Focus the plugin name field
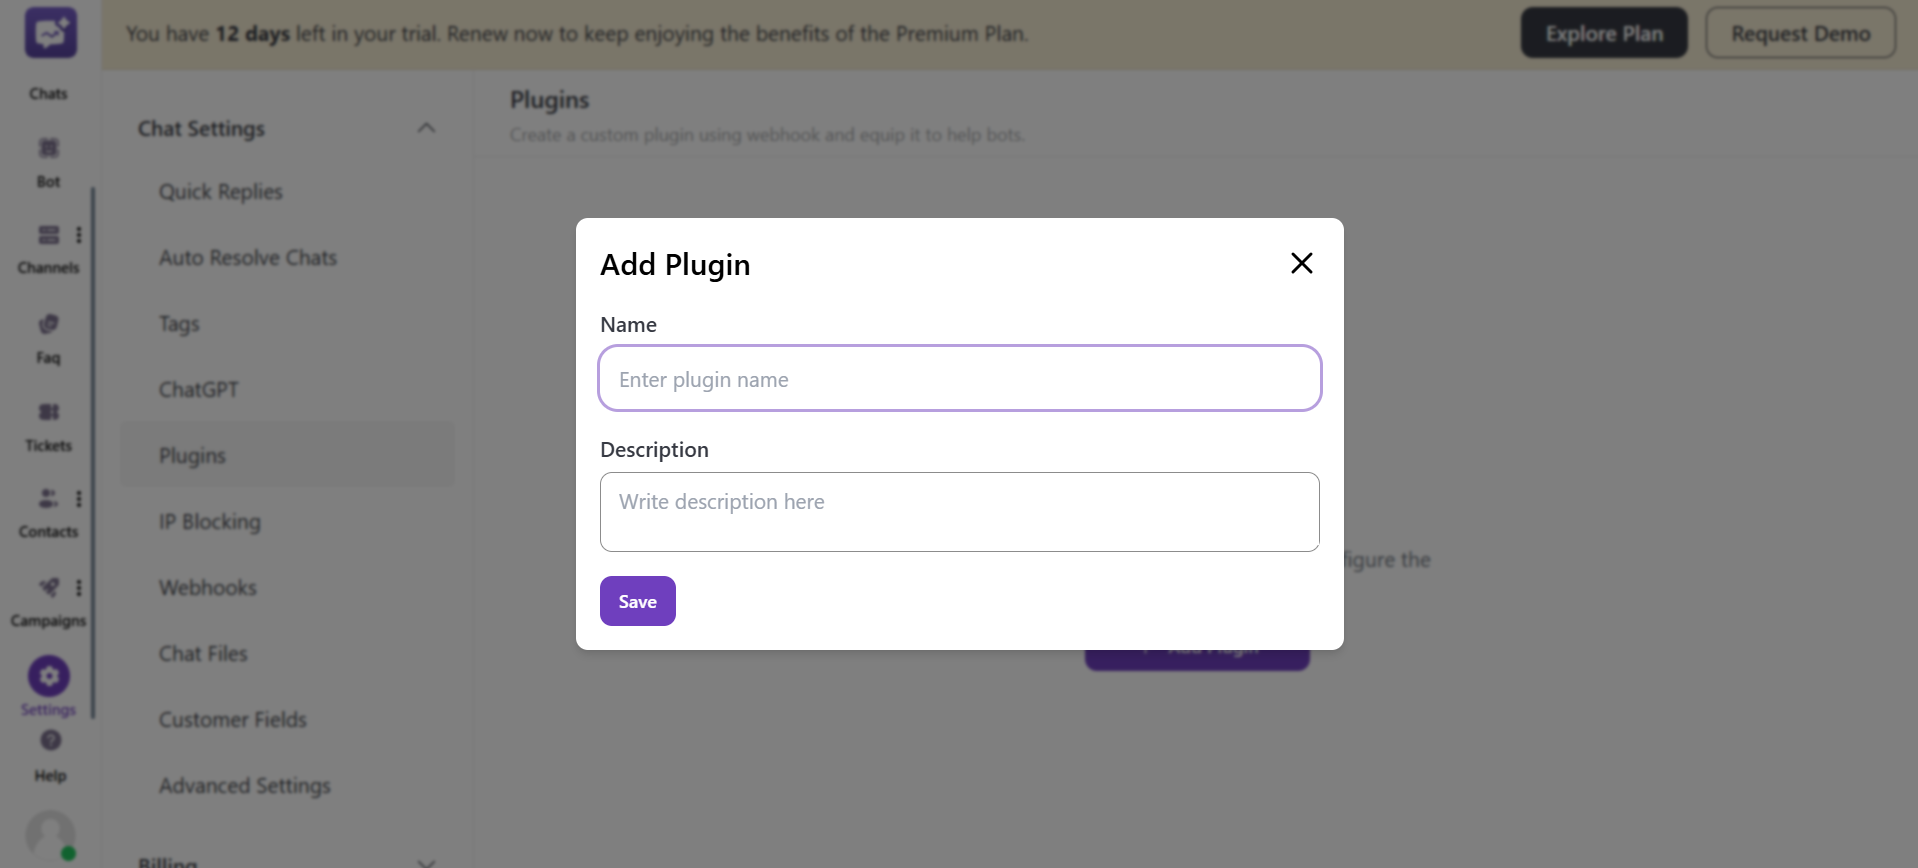This screenshot has height=868, width=1918. (x=959, y=378)
